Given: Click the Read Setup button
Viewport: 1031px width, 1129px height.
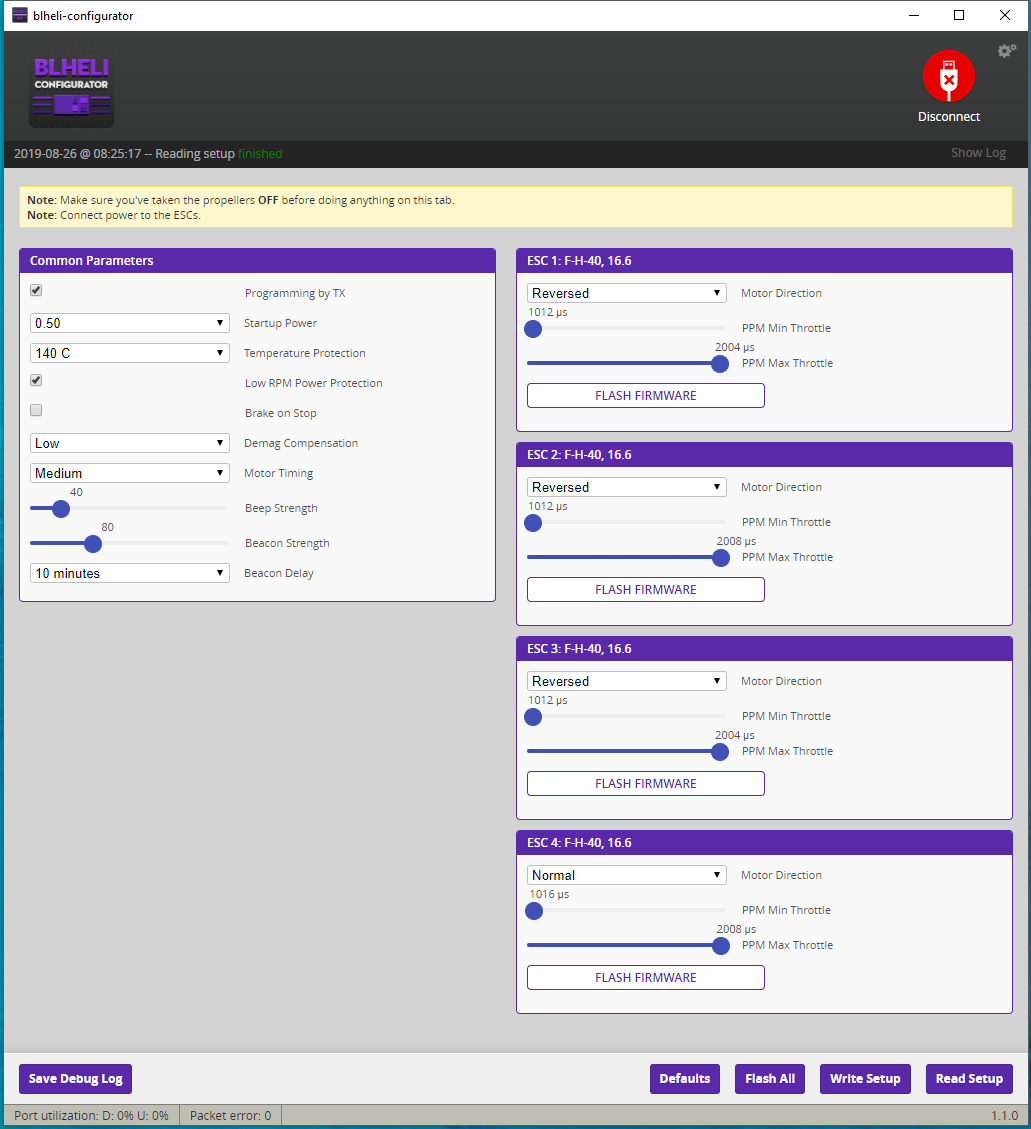Looking at the screenshot, I should (x=969, y=1079).
